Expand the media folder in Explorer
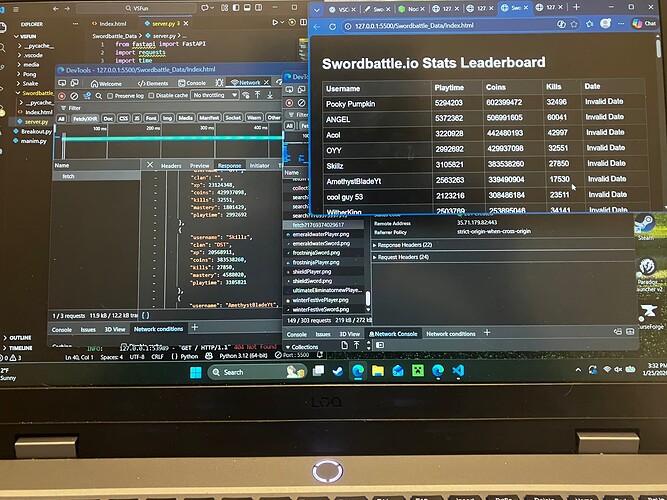The height and width of the screenshot is (500, 667). (29, 65)
